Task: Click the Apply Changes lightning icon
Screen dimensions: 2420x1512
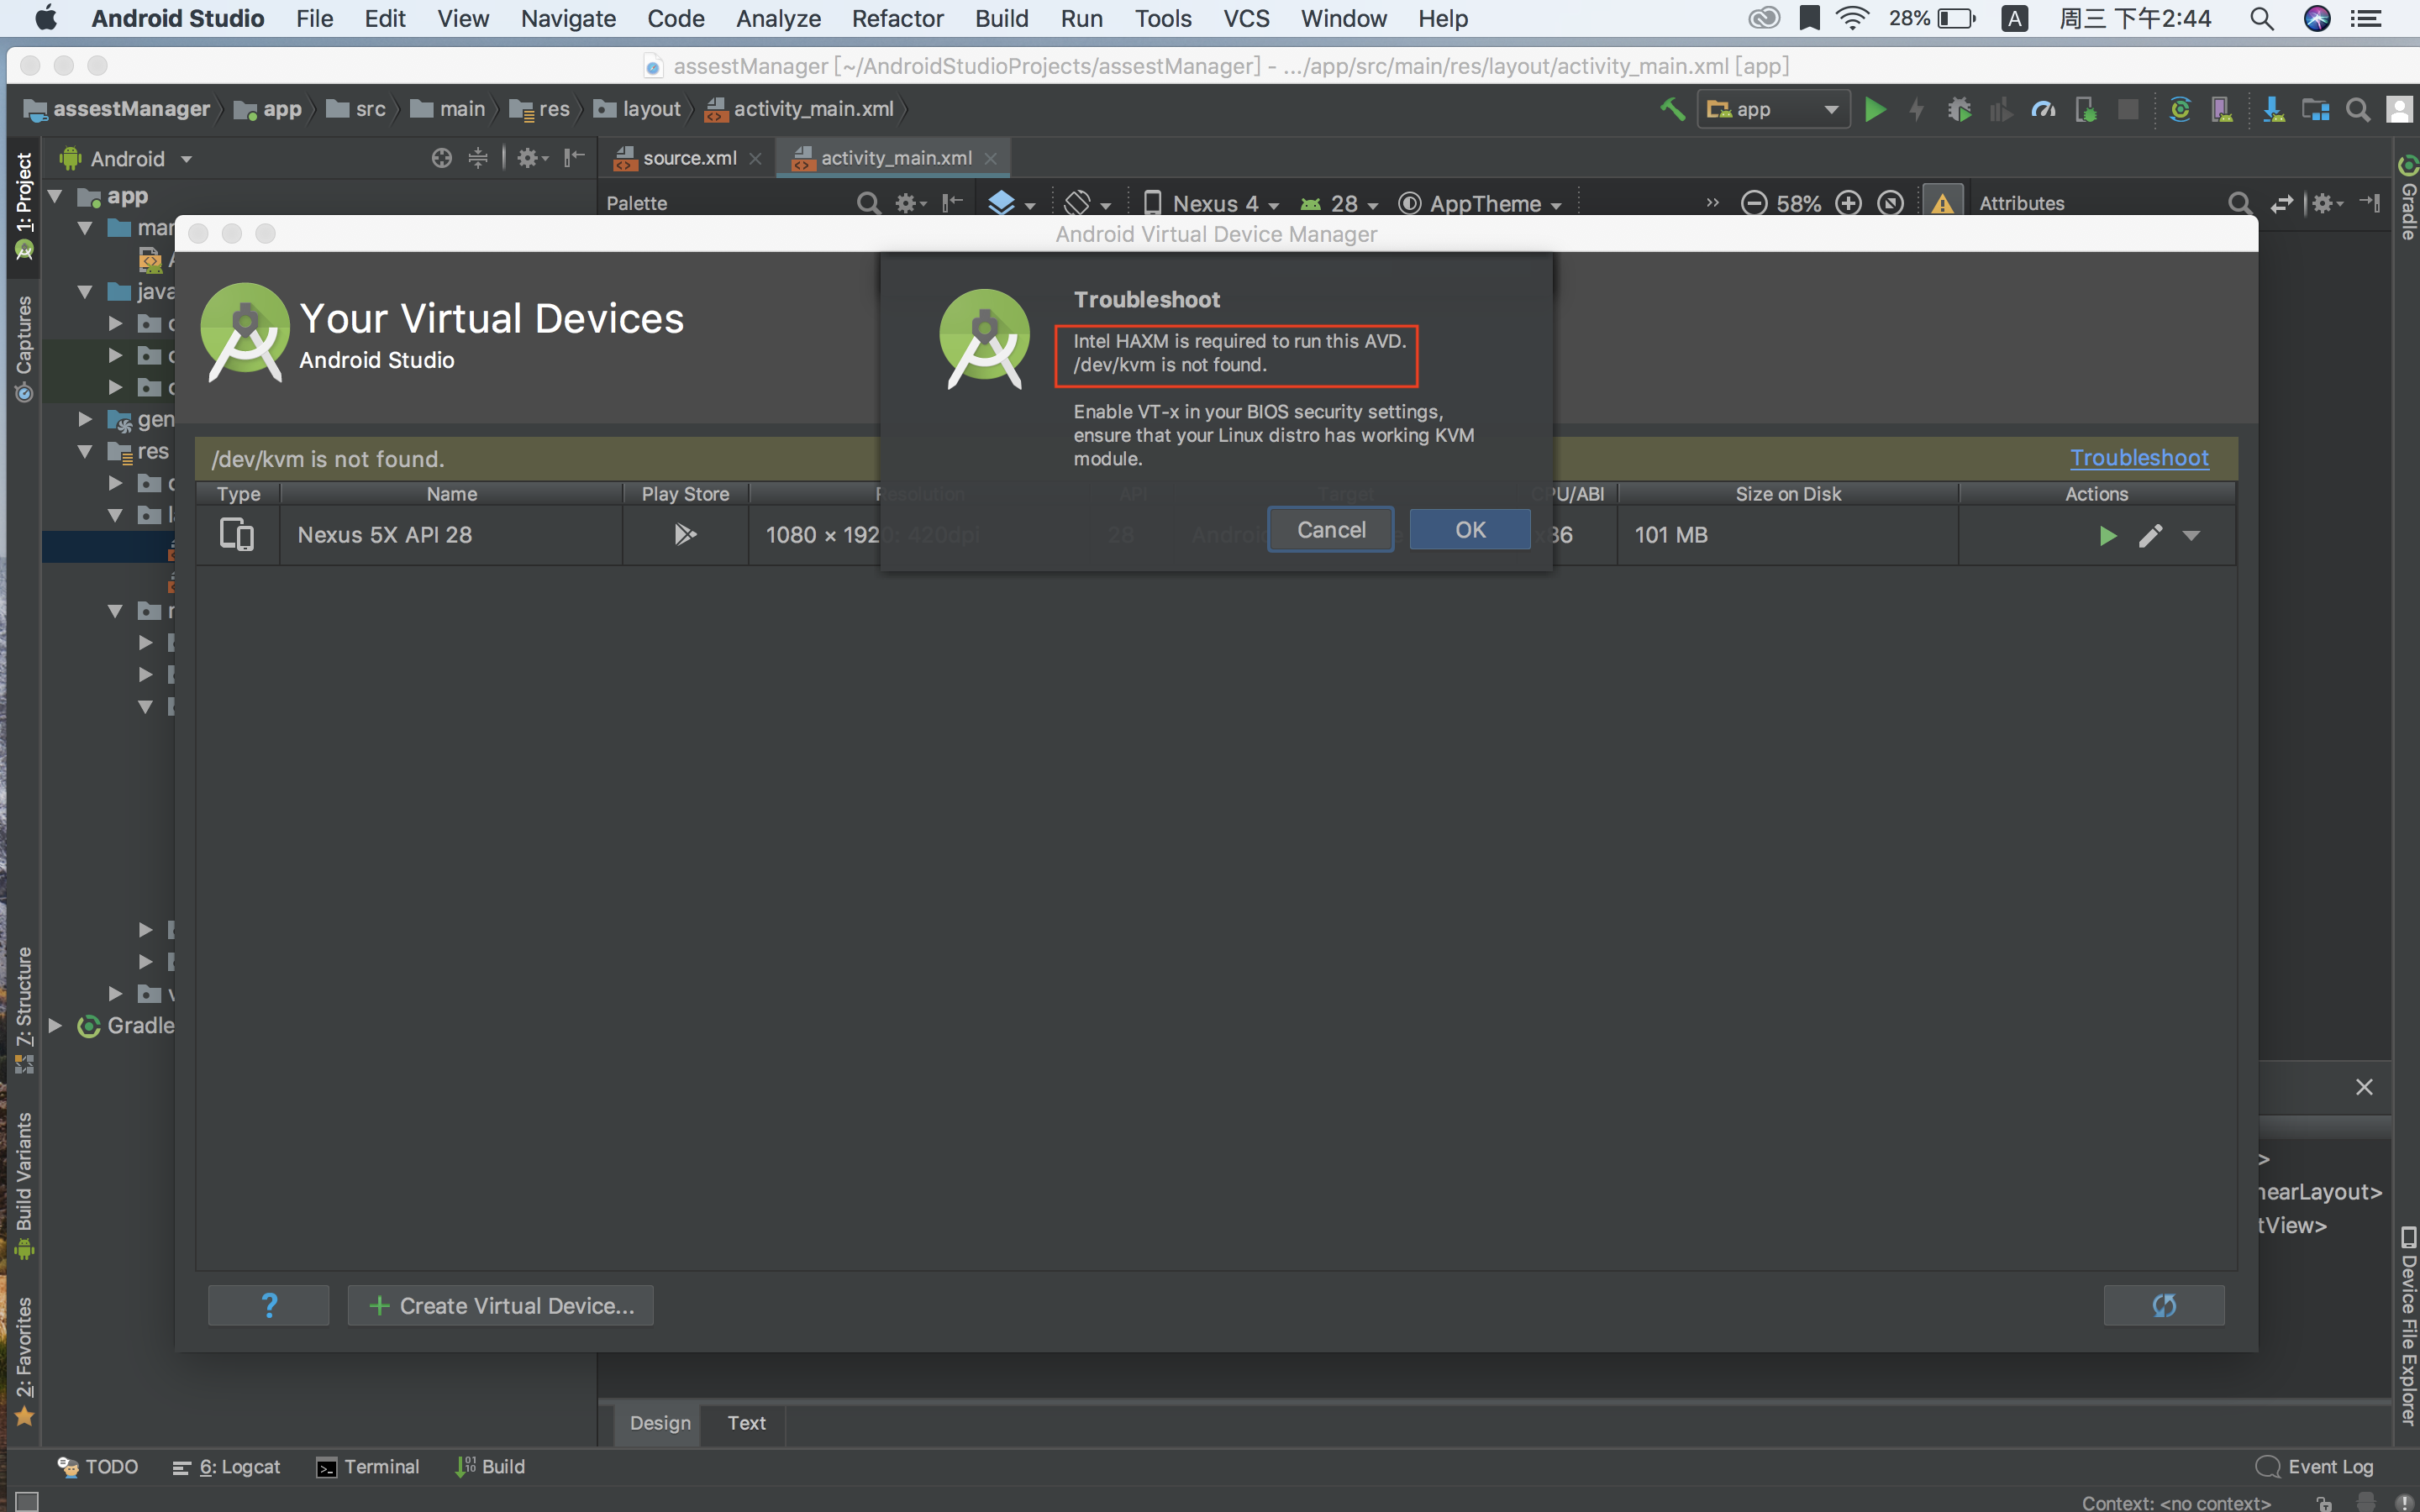Action: click(1917, 109)
